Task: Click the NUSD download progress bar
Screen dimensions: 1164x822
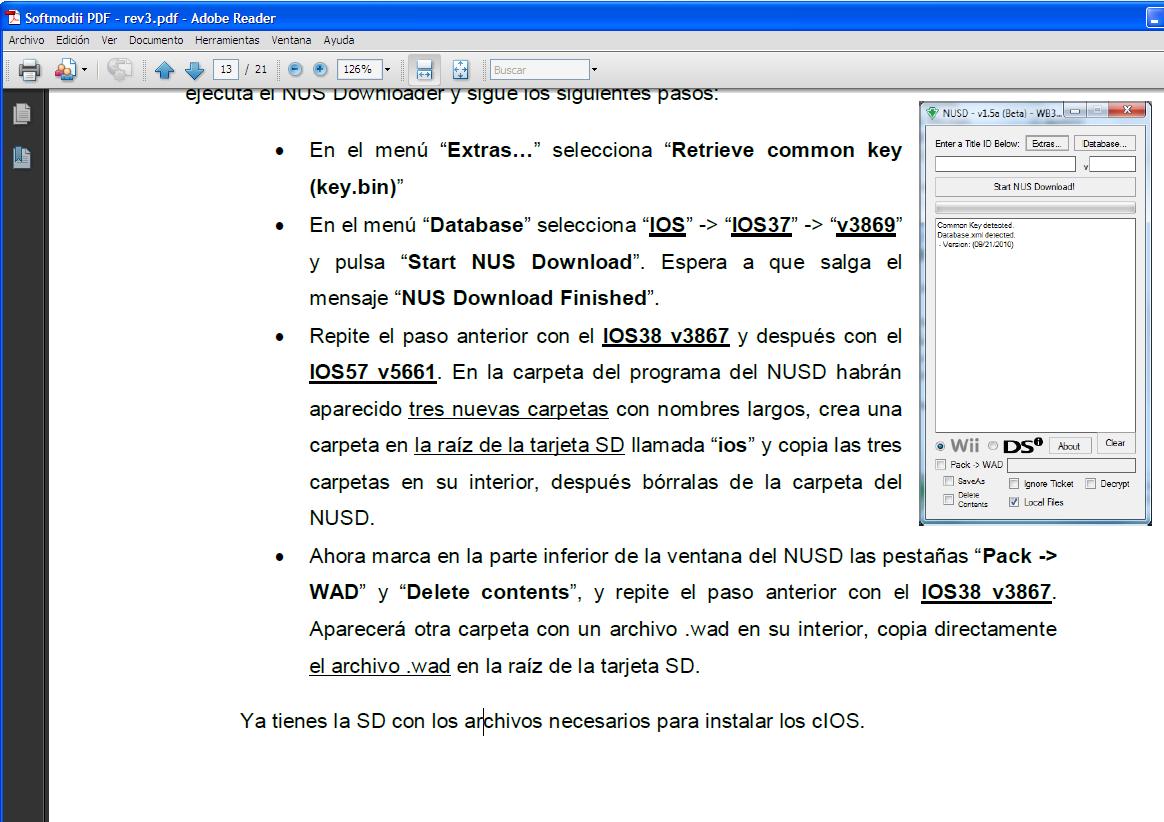Action: pyautogui.click(x=1034, y=207)
